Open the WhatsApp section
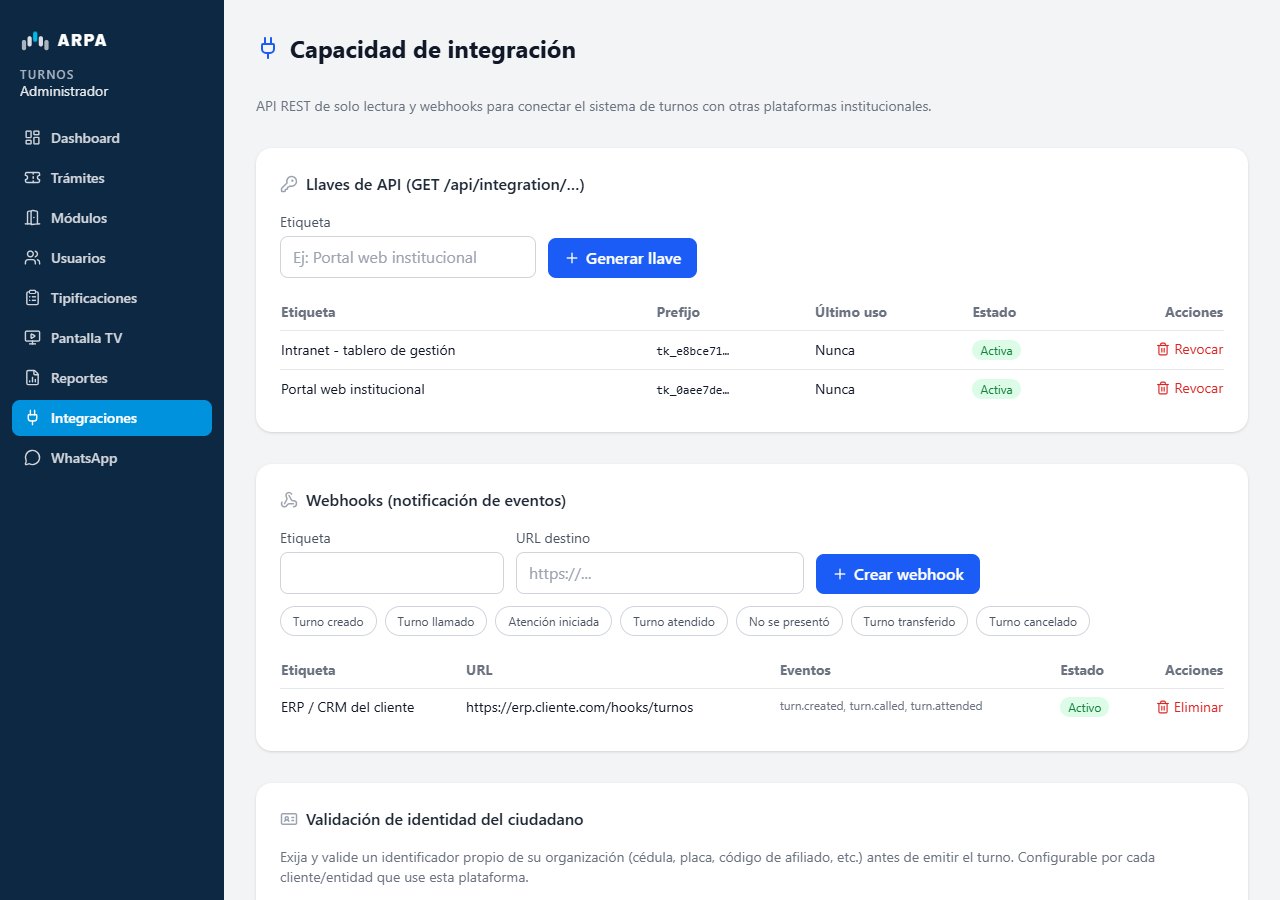This screenshot has width=1280, height=900. (112, 458)
